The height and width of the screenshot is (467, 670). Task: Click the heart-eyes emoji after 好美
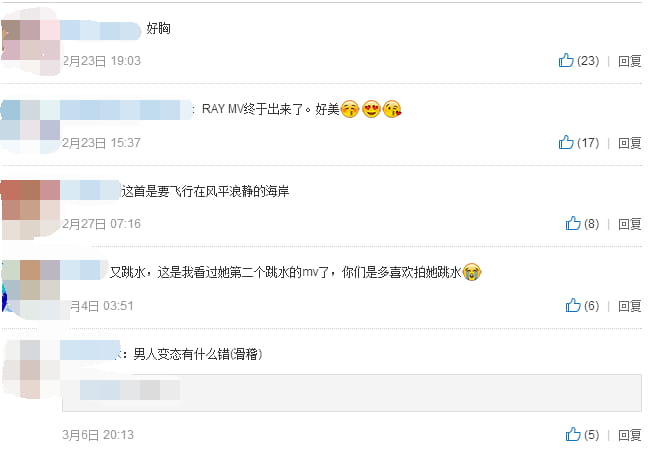(371, 109)
